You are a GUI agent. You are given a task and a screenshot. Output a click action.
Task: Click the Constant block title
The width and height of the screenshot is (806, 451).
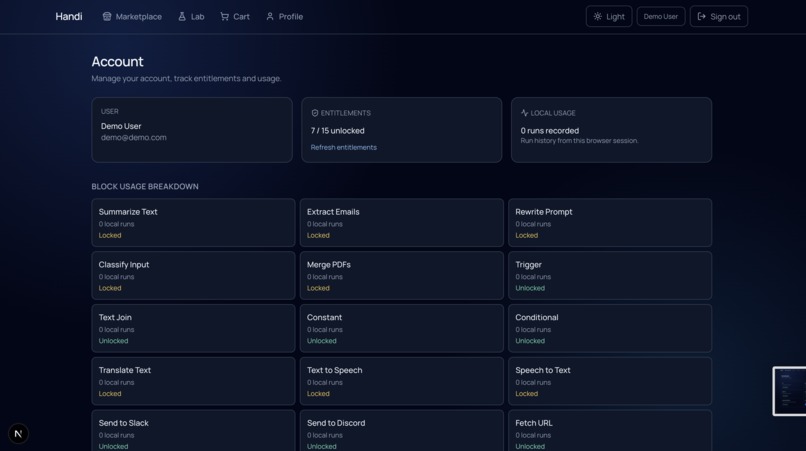coord(324,317)
